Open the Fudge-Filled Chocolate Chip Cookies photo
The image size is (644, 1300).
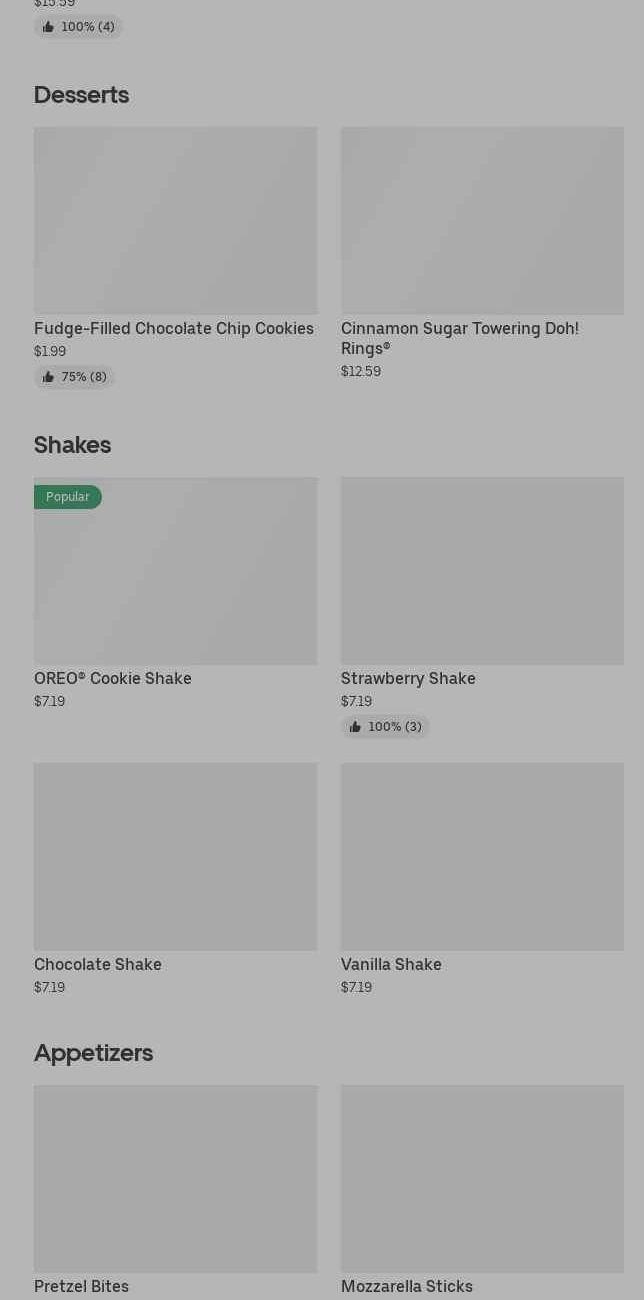(175, 220)
